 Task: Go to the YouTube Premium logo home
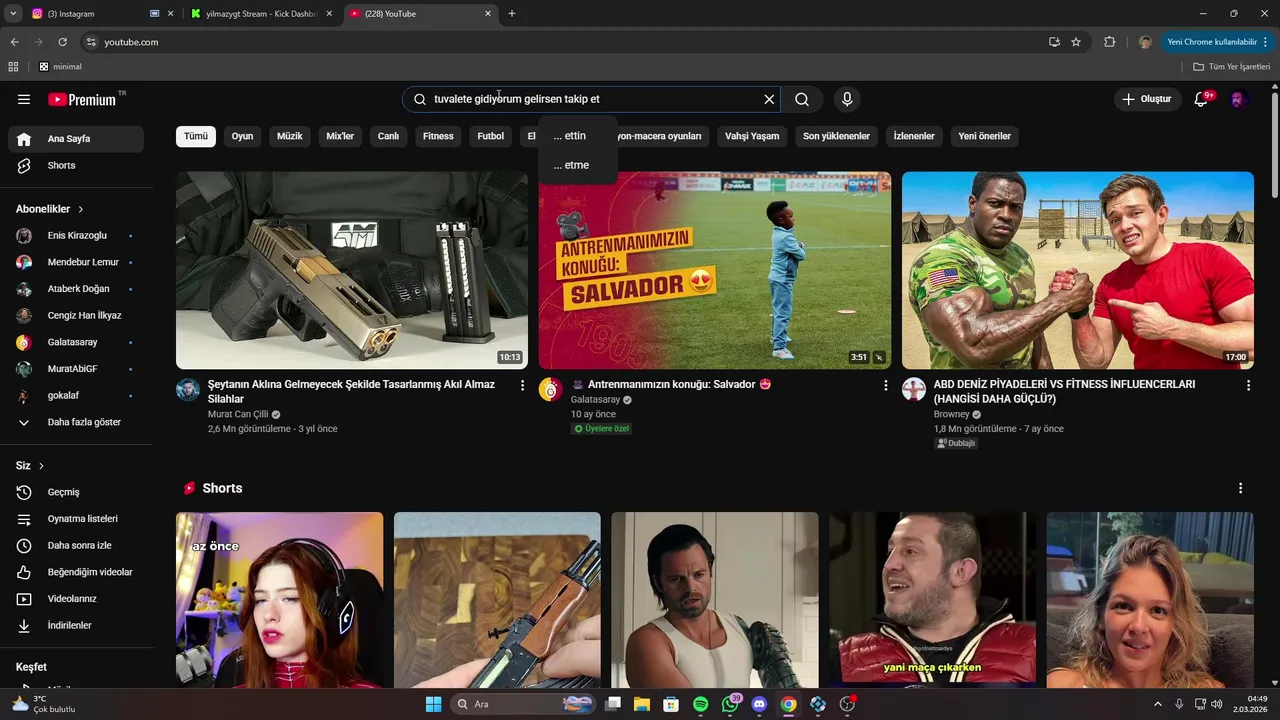tap(82, 99)
